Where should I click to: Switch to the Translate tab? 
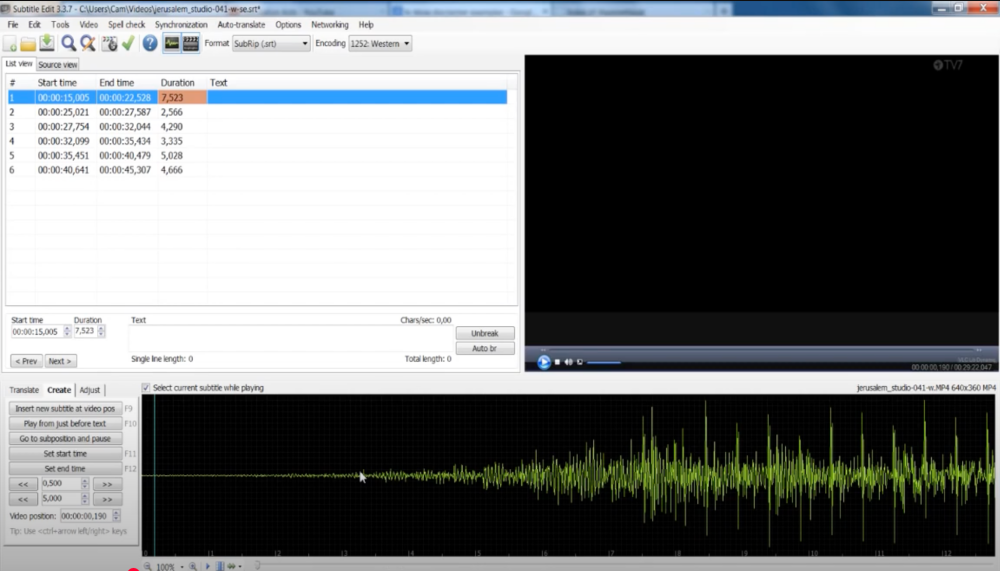[x=24, y=390]
